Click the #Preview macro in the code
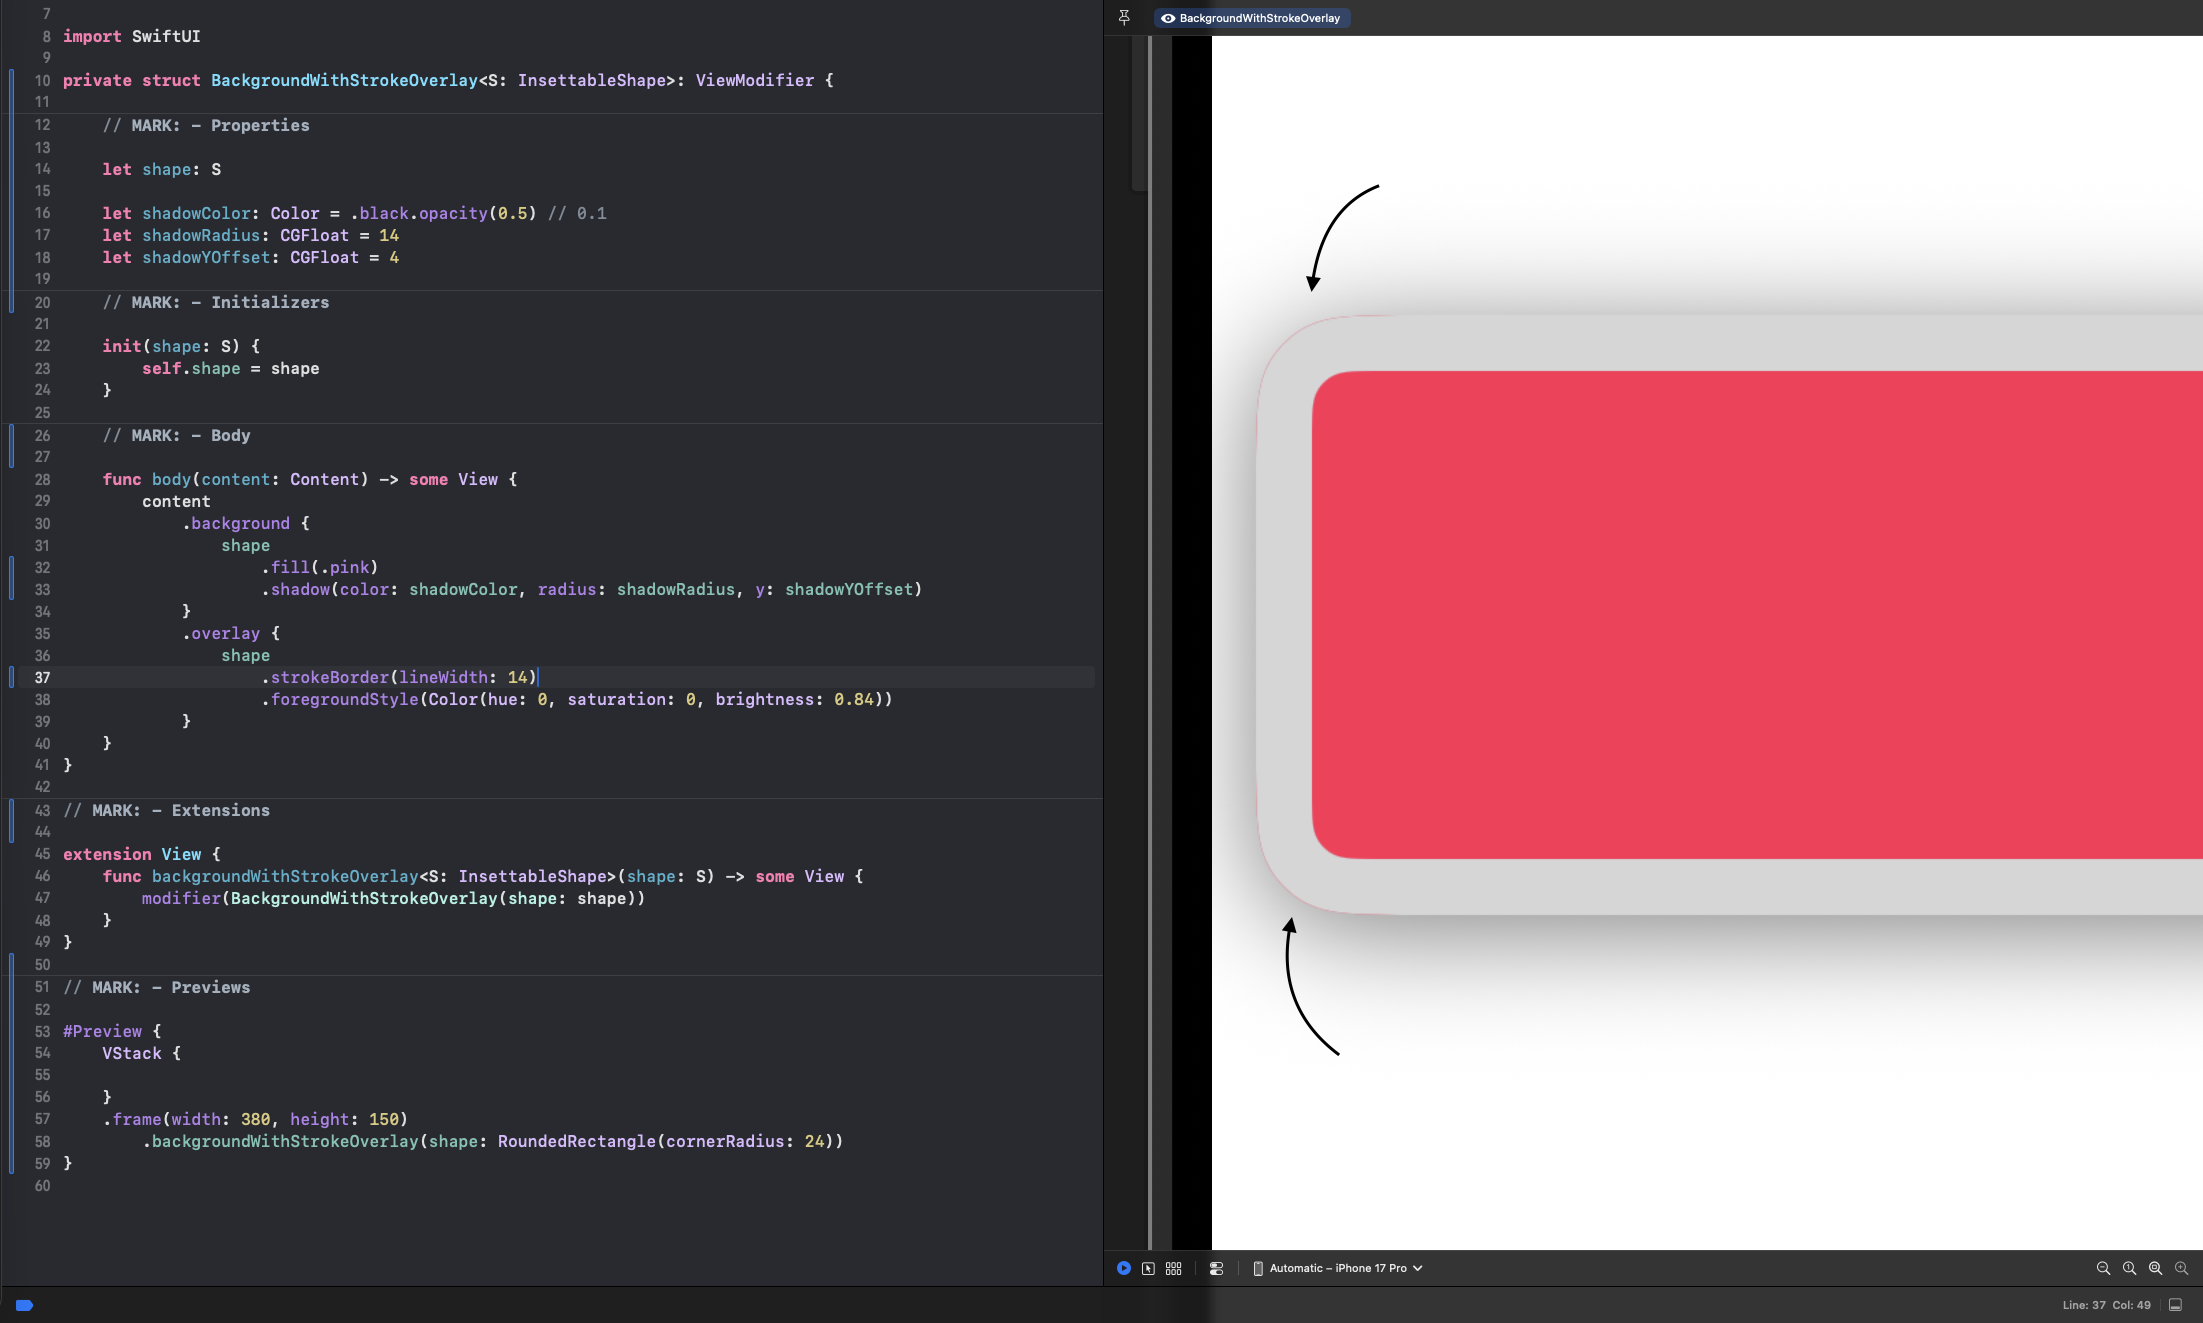The image size is (2203, 1323). (x=102, y=1031)
